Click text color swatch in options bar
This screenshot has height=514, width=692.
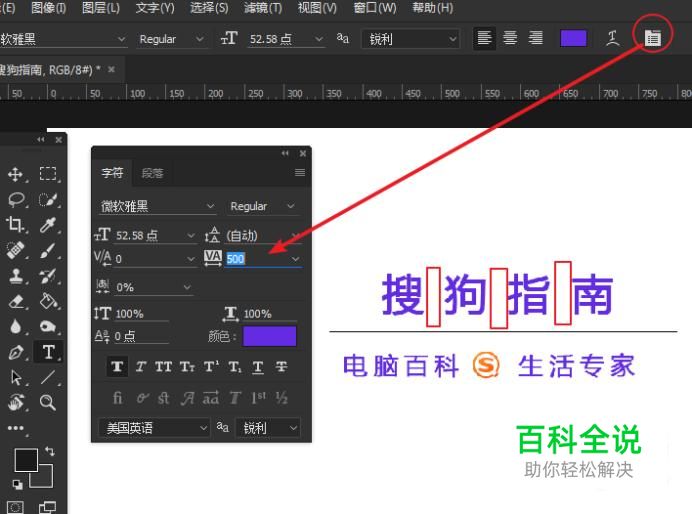(x=573, y=38)
